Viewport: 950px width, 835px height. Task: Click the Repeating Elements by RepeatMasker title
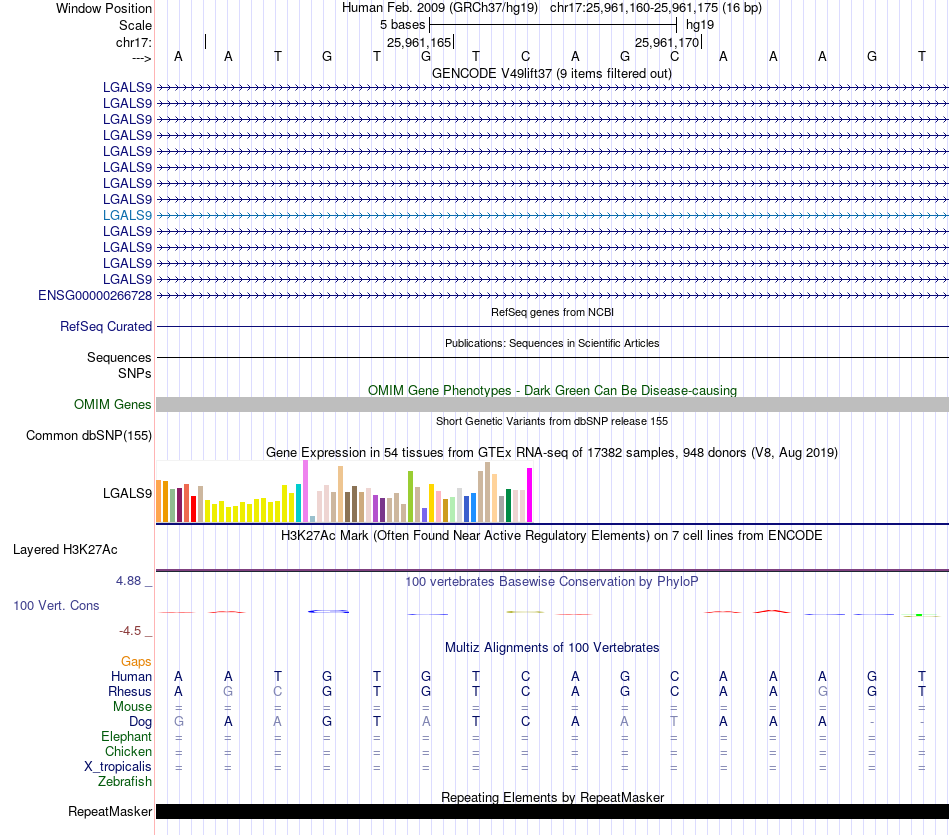[x=552, y=797]
